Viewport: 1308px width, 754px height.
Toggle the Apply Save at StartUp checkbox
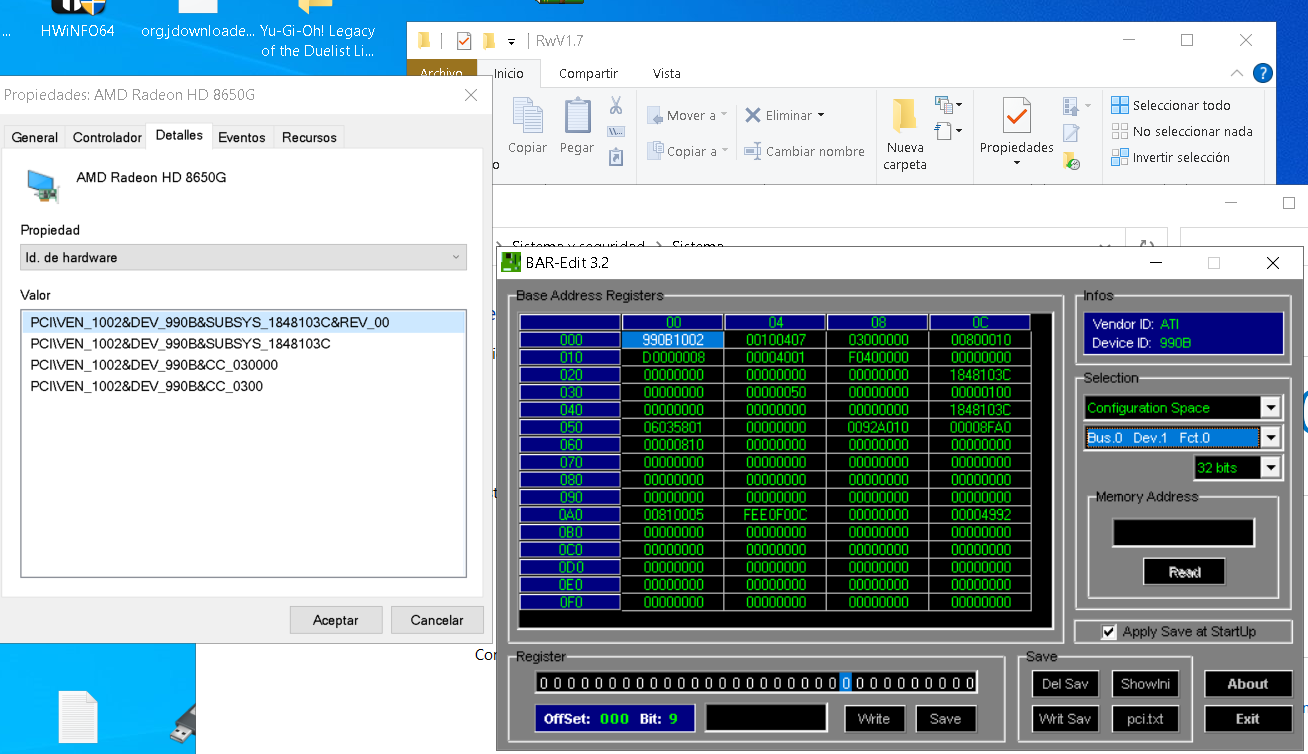tap(1108, 632)
